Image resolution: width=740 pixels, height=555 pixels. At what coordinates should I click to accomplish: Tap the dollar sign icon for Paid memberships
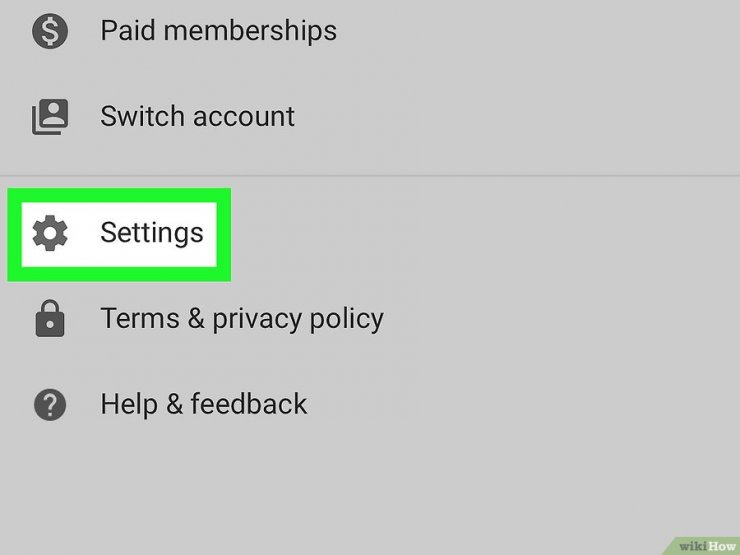(50, 31)
